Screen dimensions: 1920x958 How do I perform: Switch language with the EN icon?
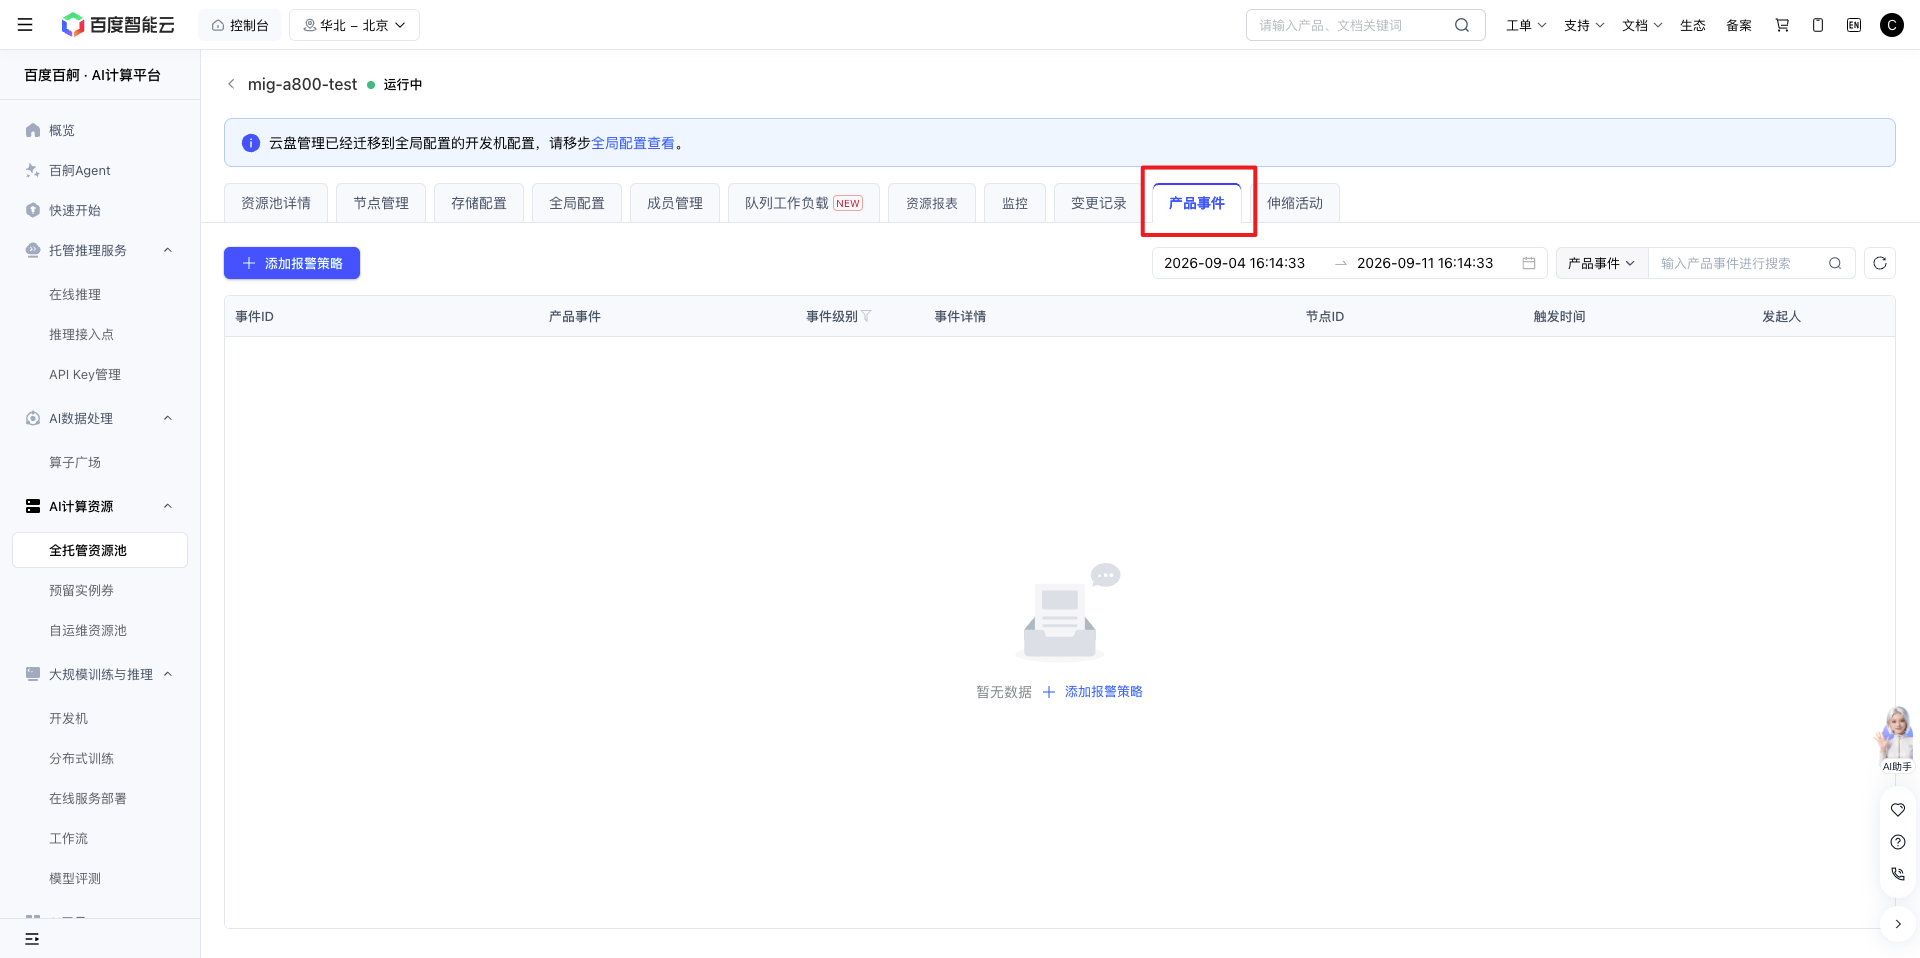pyautogui.click(x=1854, y=25)
